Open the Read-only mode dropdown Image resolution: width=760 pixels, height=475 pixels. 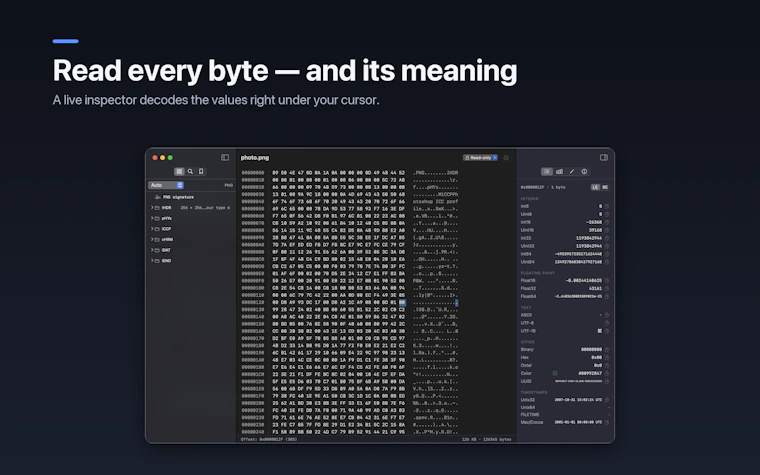pyautogui.click(x=480, y=158)
